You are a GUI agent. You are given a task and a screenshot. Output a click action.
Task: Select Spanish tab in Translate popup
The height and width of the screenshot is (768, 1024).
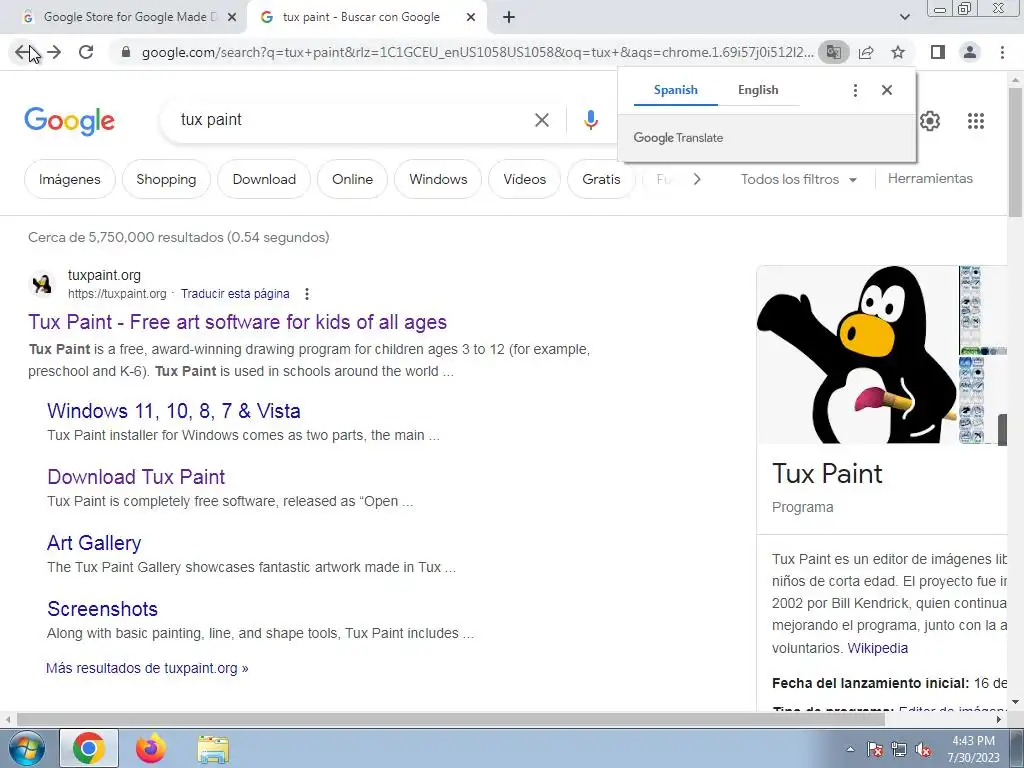coord(675,90)
